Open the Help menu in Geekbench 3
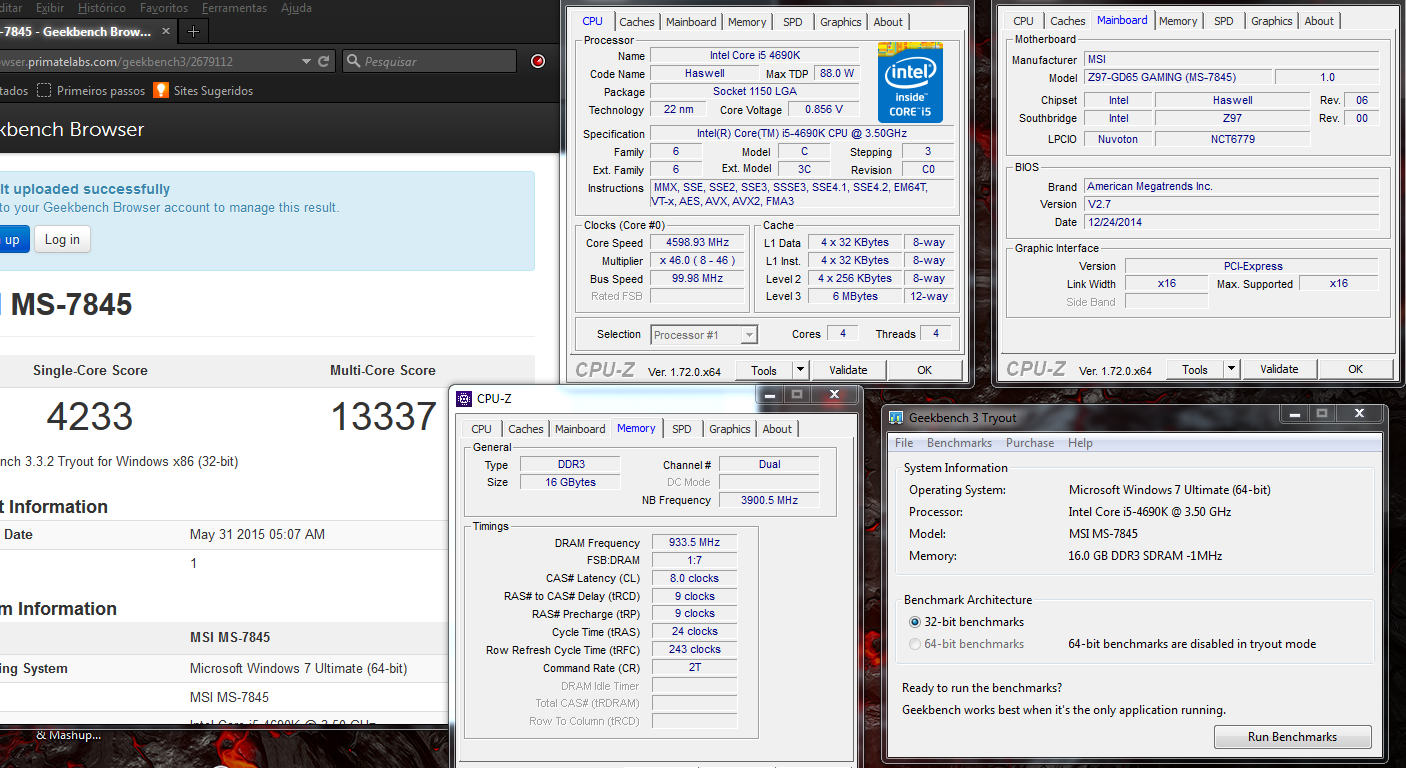The height and width of the screenshot is (768, 1406). coord(1080,443)
